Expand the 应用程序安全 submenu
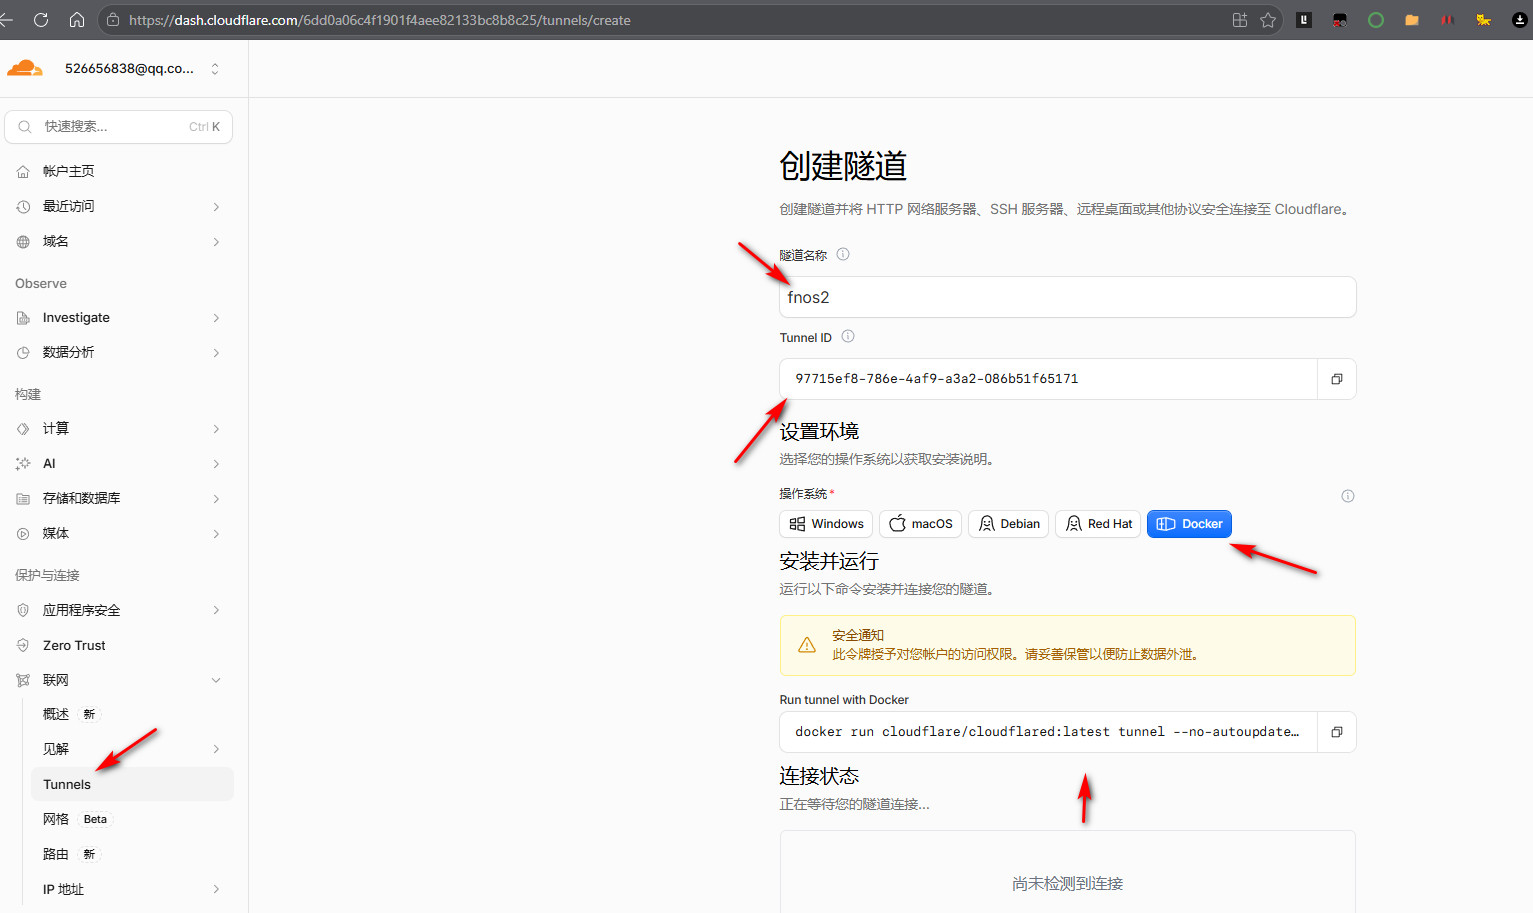The height and width of the screenshot is (913, 1533). coord(216,610)
